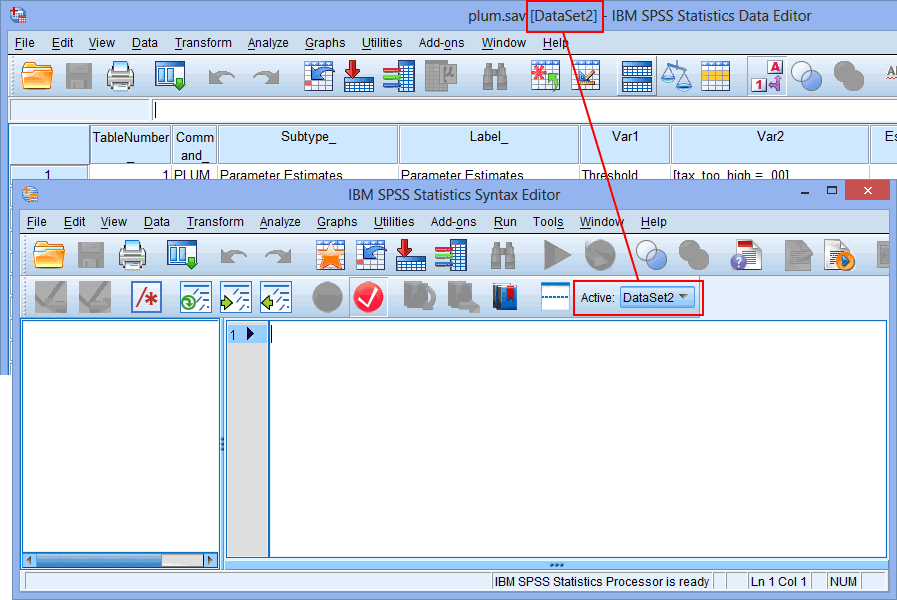
Task: Split editor window icon with dashed line
Action: click(x=555, y=297)
